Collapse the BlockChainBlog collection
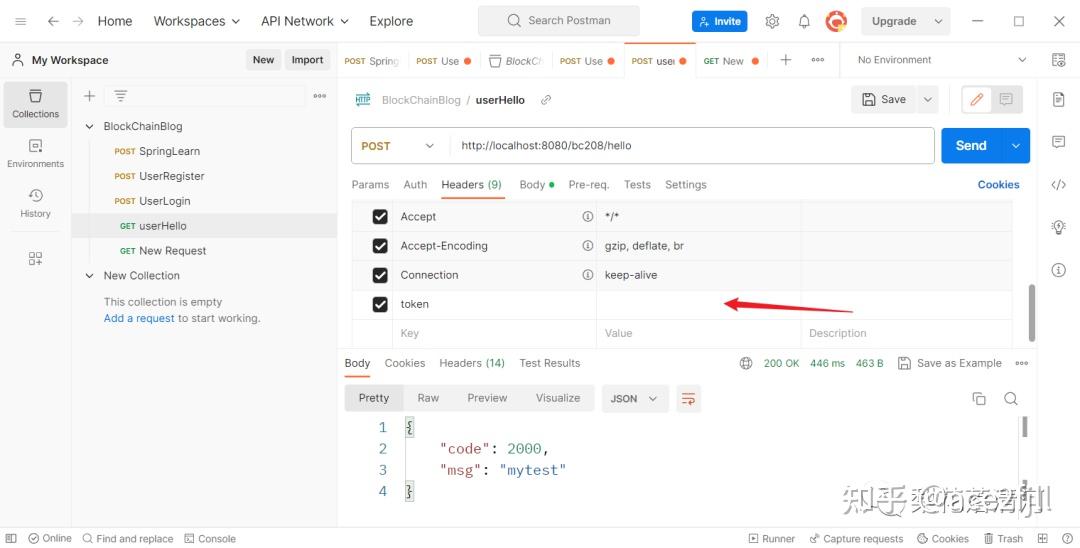1080x548 pixels. (x=89, y=127)
